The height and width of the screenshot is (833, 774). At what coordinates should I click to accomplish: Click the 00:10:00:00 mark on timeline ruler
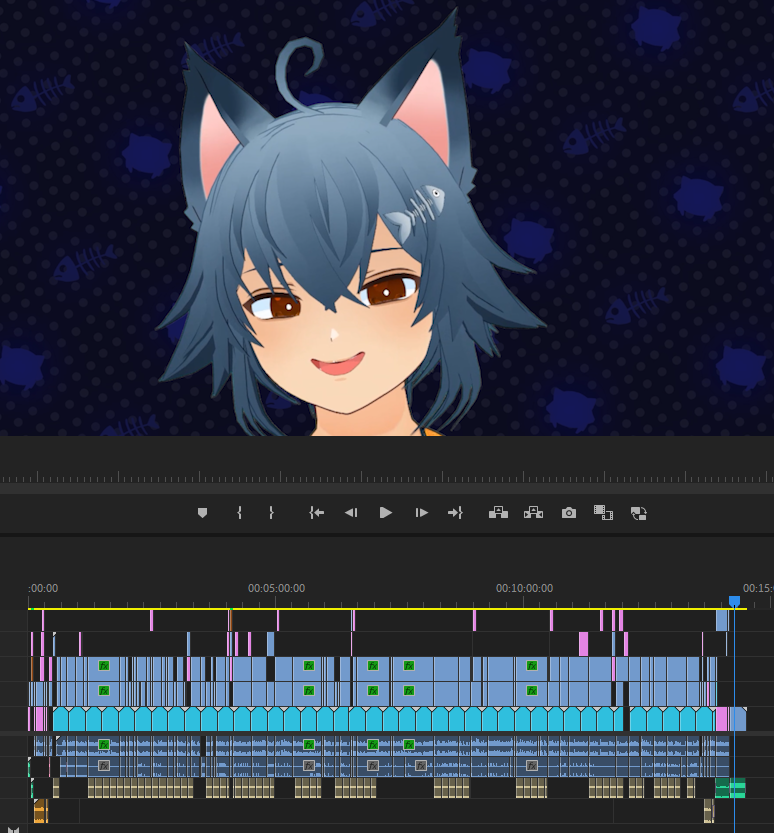(x=524, y=588)
